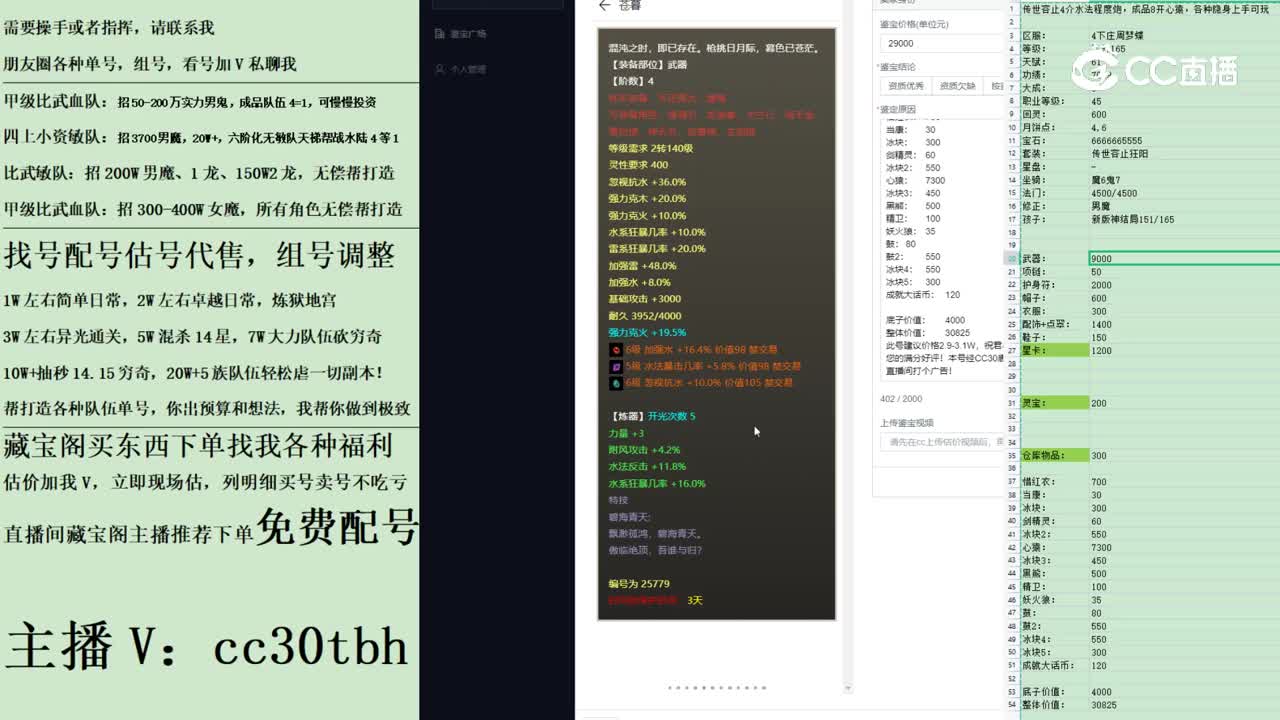Click the 仓库物品 value 300

pos(1099,456)
